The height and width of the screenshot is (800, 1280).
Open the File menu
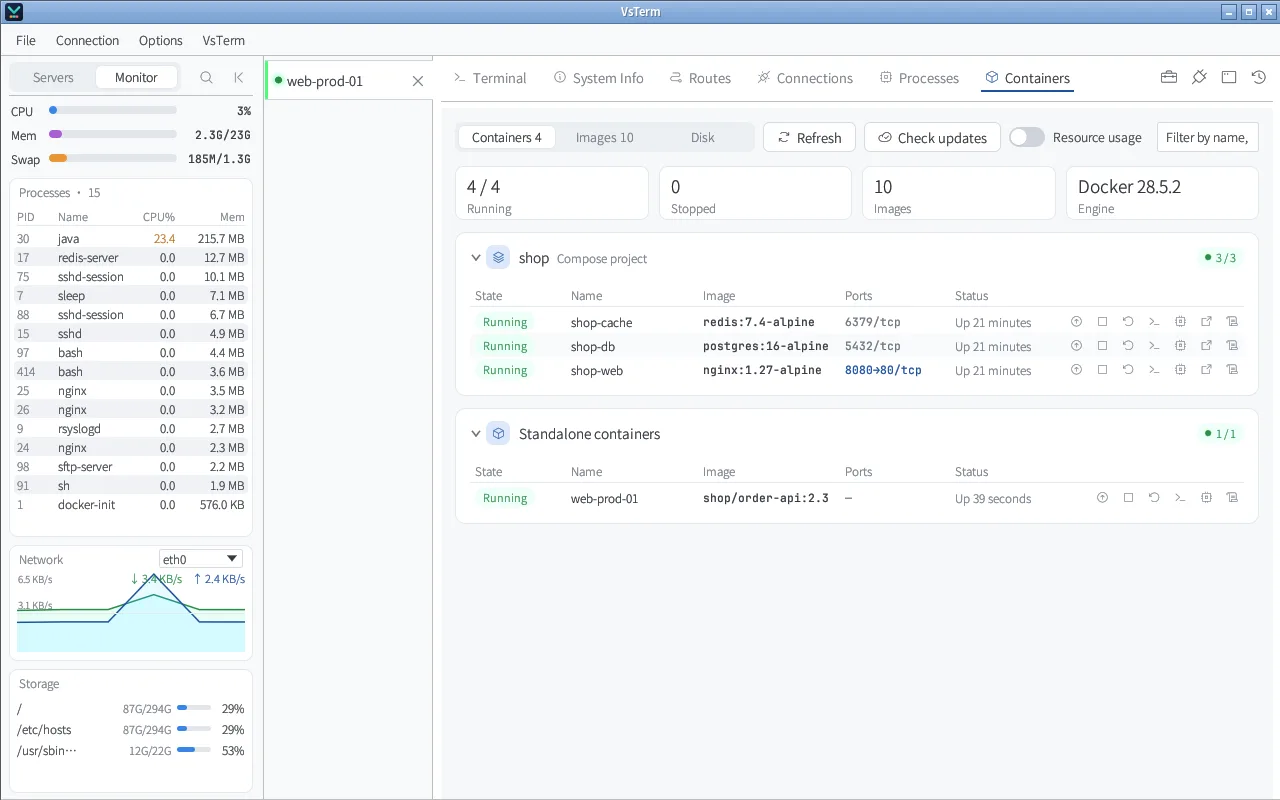coord(26,40)
